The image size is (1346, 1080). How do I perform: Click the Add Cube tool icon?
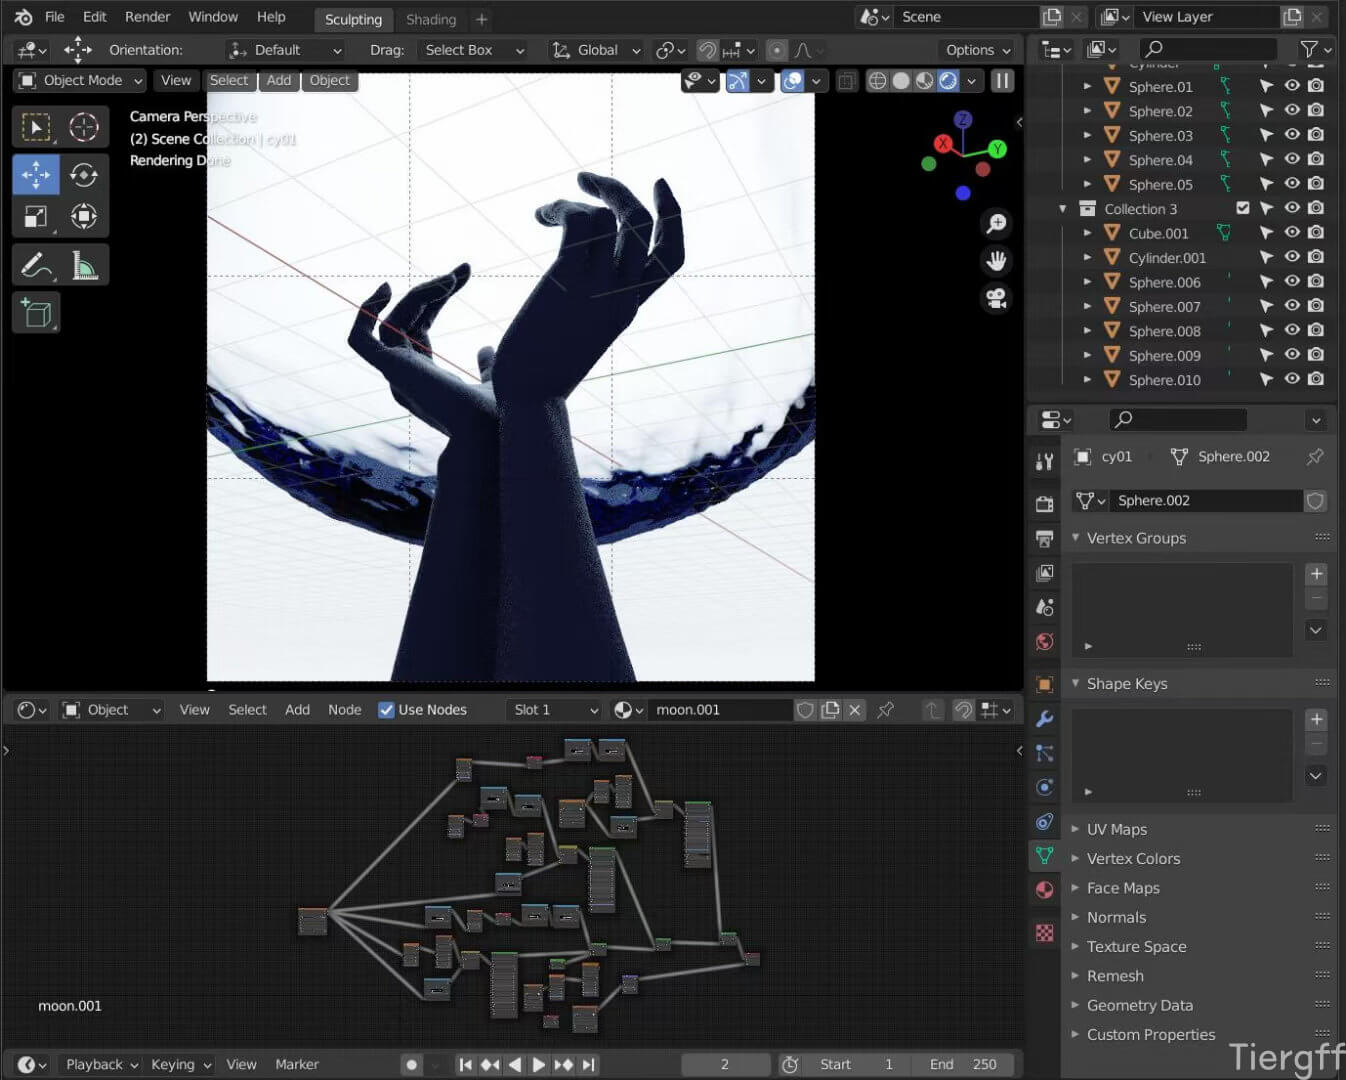coord(36,313)
